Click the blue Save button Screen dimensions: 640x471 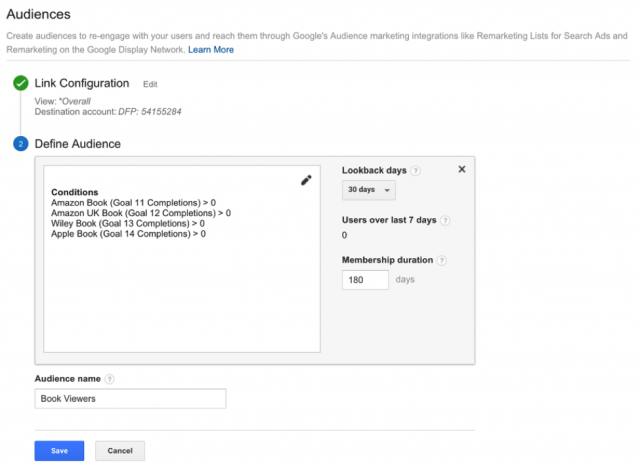coord(59,451)
